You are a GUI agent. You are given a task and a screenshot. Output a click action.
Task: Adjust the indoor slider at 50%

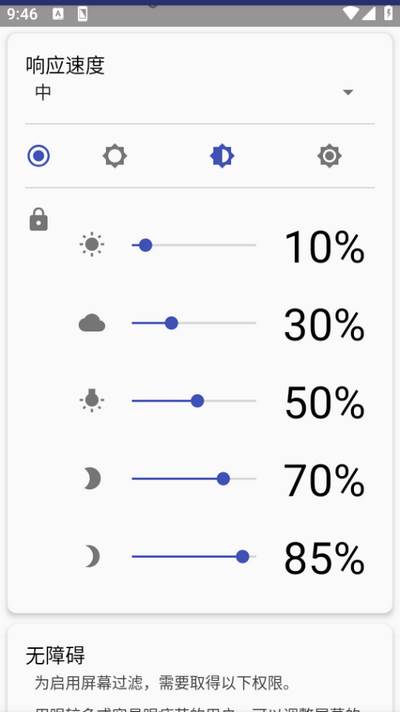point(194,401)
